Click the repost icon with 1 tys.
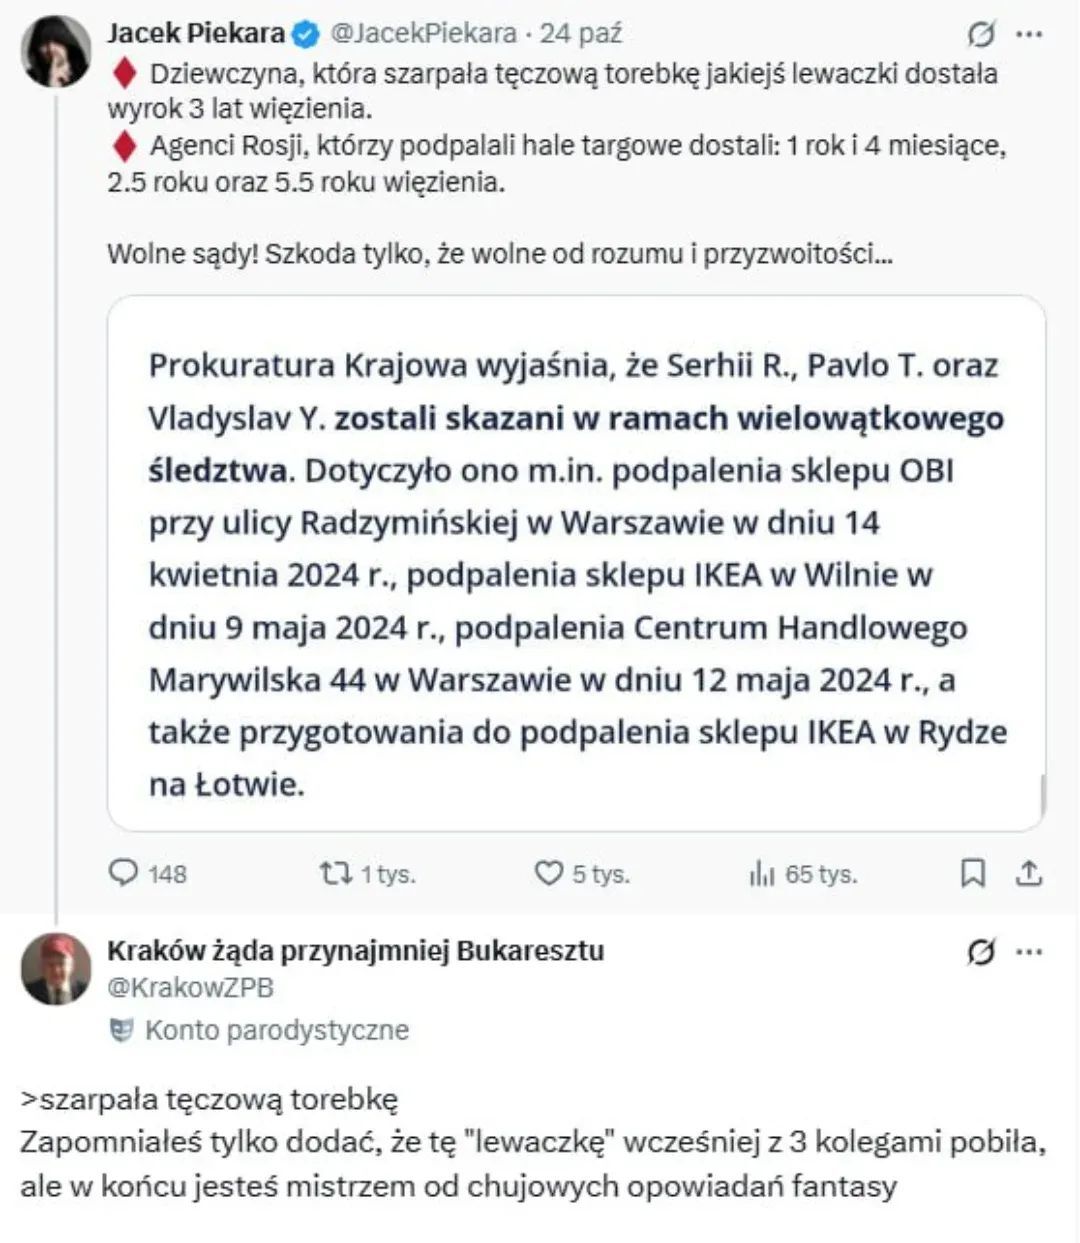Screen dimensions: 1080x1243 pos(336,873)
